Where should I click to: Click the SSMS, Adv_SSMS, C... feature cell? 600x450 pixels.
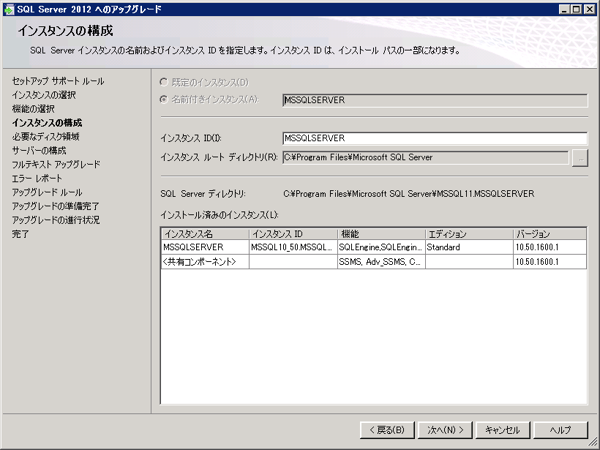pyautogui.click(x=381, y=262)
